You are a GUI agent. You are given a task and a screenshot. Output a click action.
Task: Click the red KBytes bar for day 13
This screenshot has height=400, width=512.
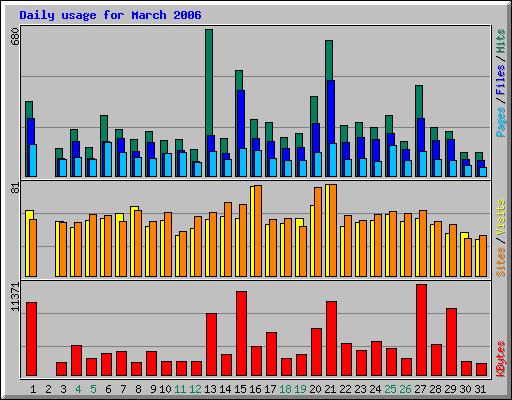[x=211, y=344]
